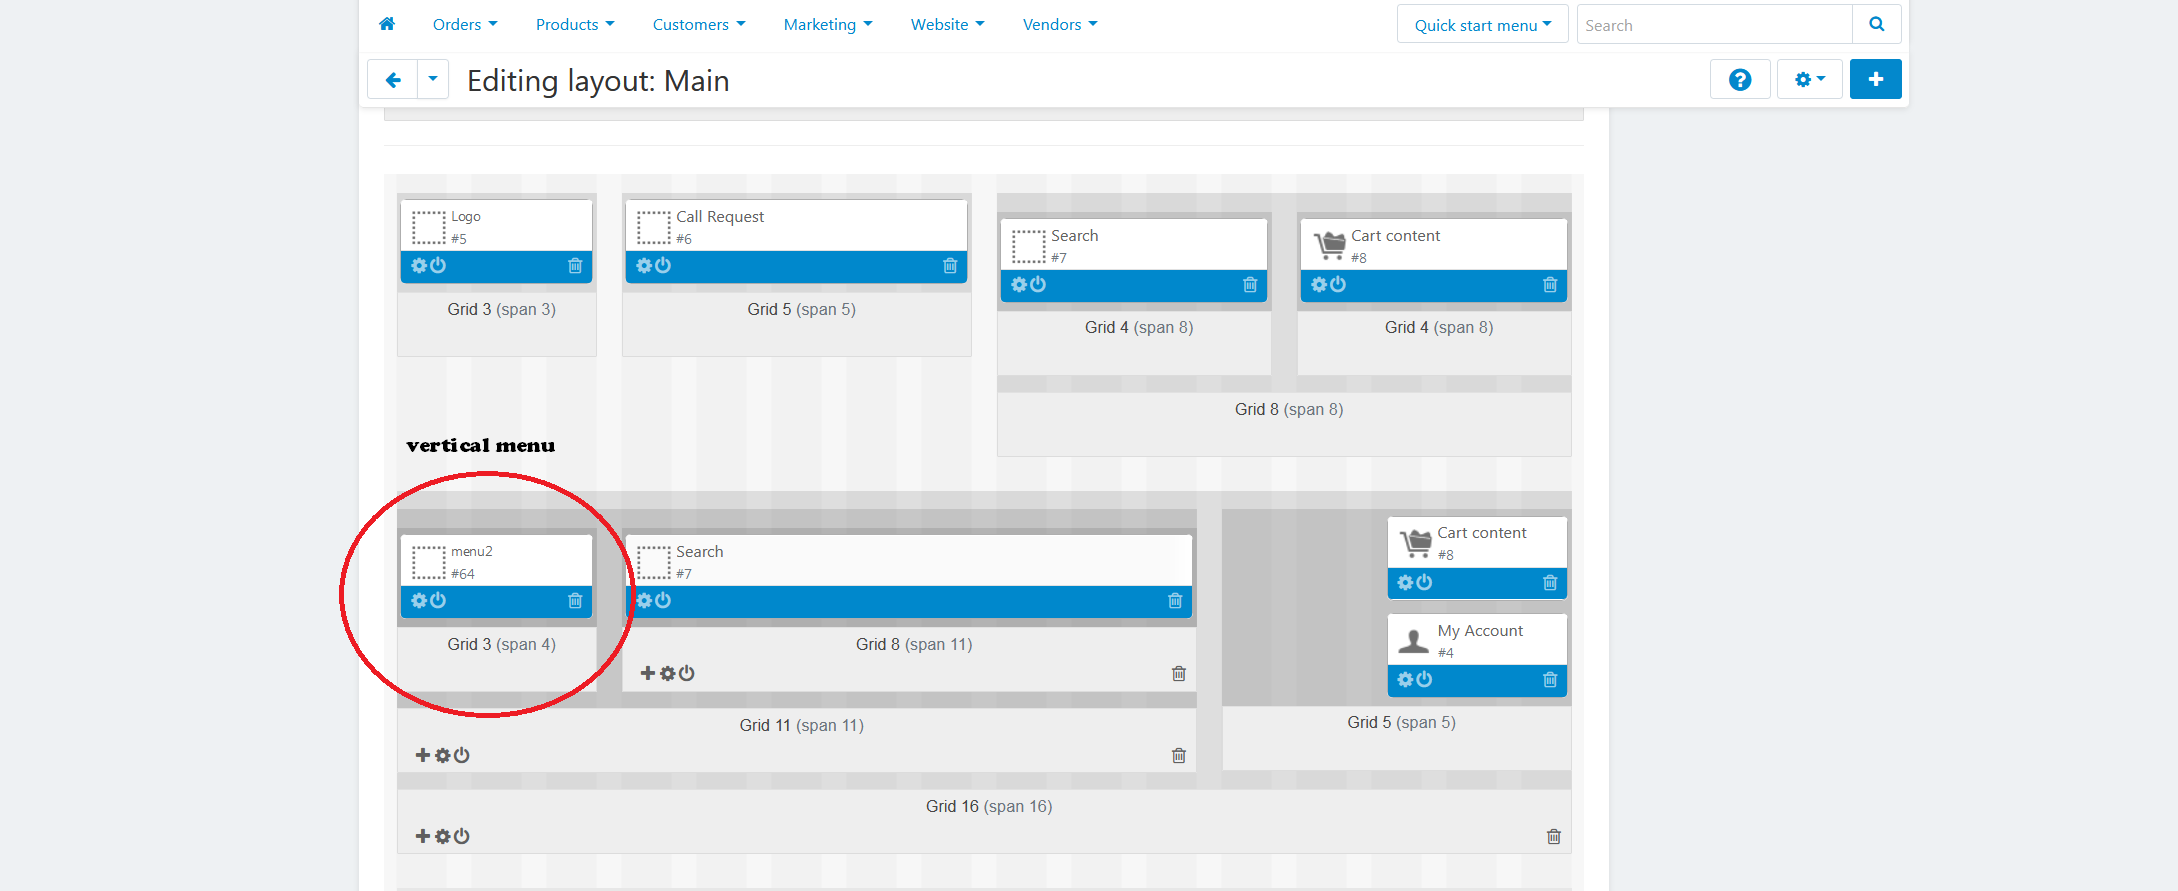
Task: Expand the caret next to back arrow
Action: click(433, 79)
